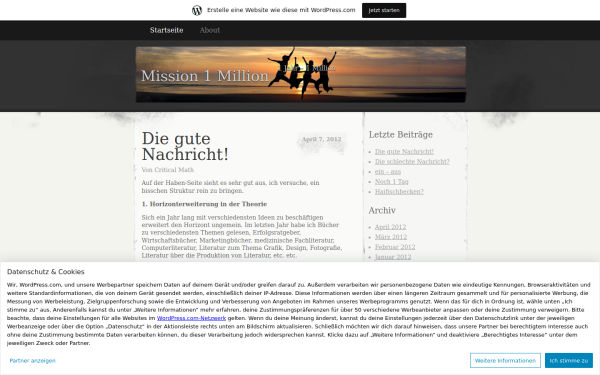Click the 'Weitere Informationen' button

pyautogui.click(x=505, y=360)
